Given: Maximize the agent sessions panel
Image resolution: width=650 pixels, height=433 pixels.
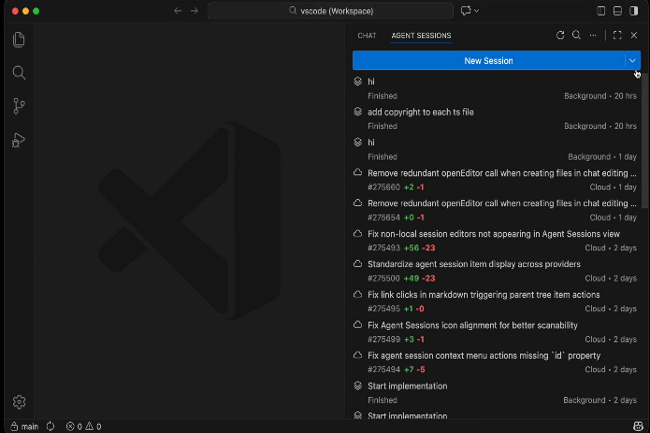Looking at the screenshot, I should coord(617,35).
